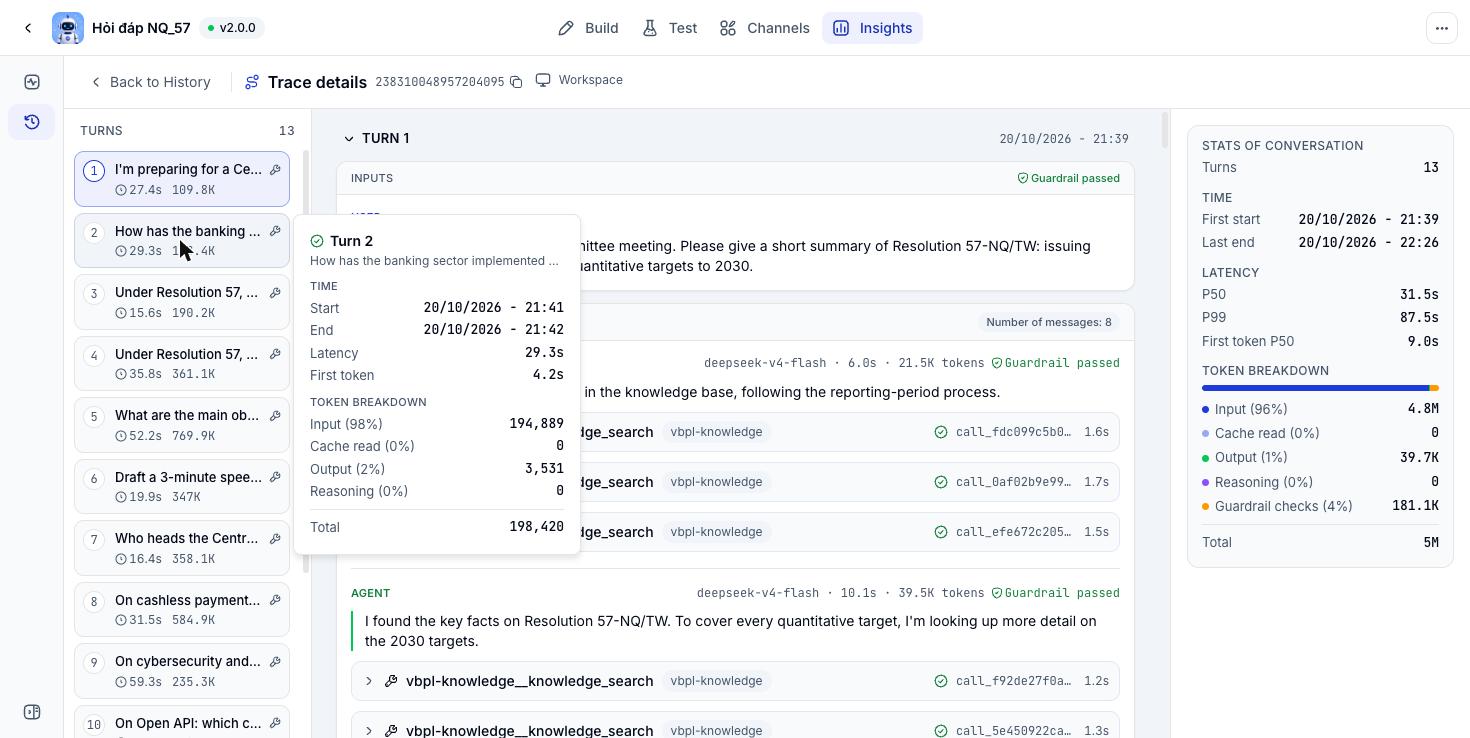Screen dimensions: 1470x738
Task: Select the history clock sidebar icon
Action: [32, 122]
